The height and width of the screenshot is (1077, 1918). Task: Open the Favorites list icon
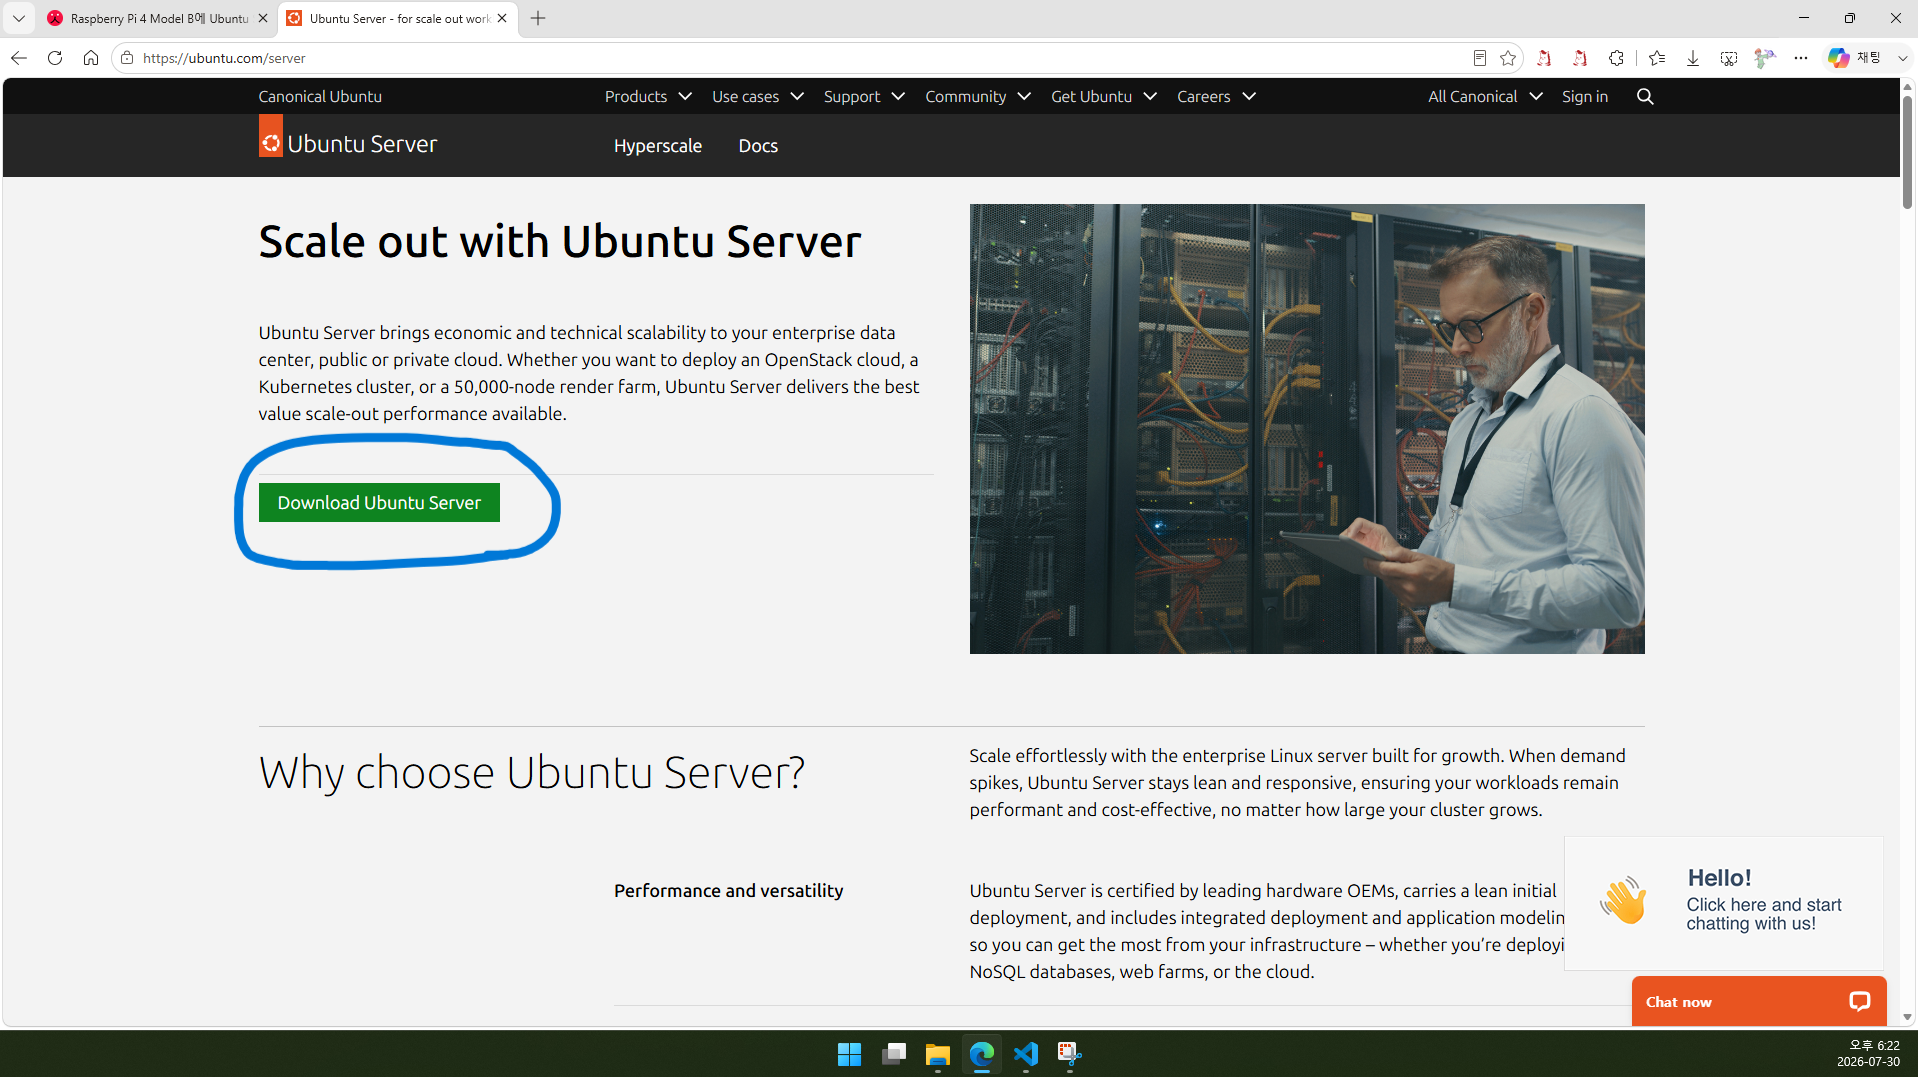click(1657, 58)
